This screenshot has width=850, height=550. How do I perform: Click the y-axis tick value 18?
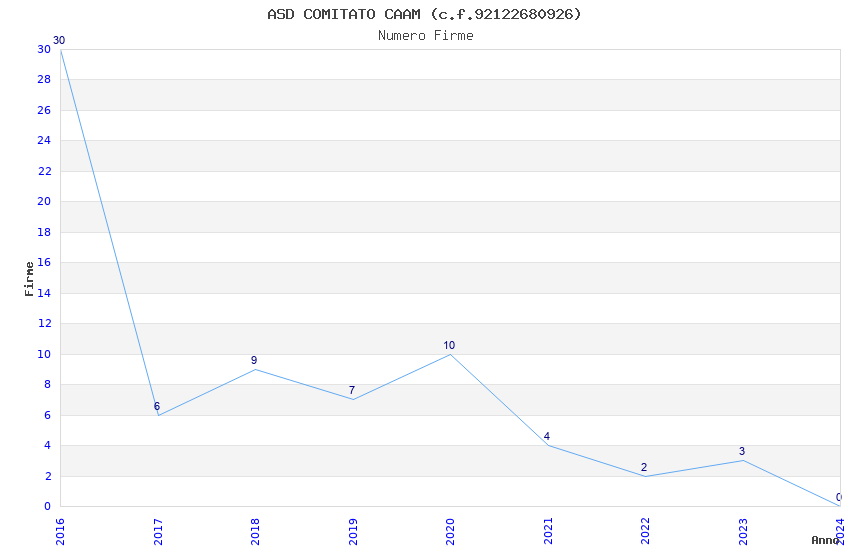[x=44, y=232]
